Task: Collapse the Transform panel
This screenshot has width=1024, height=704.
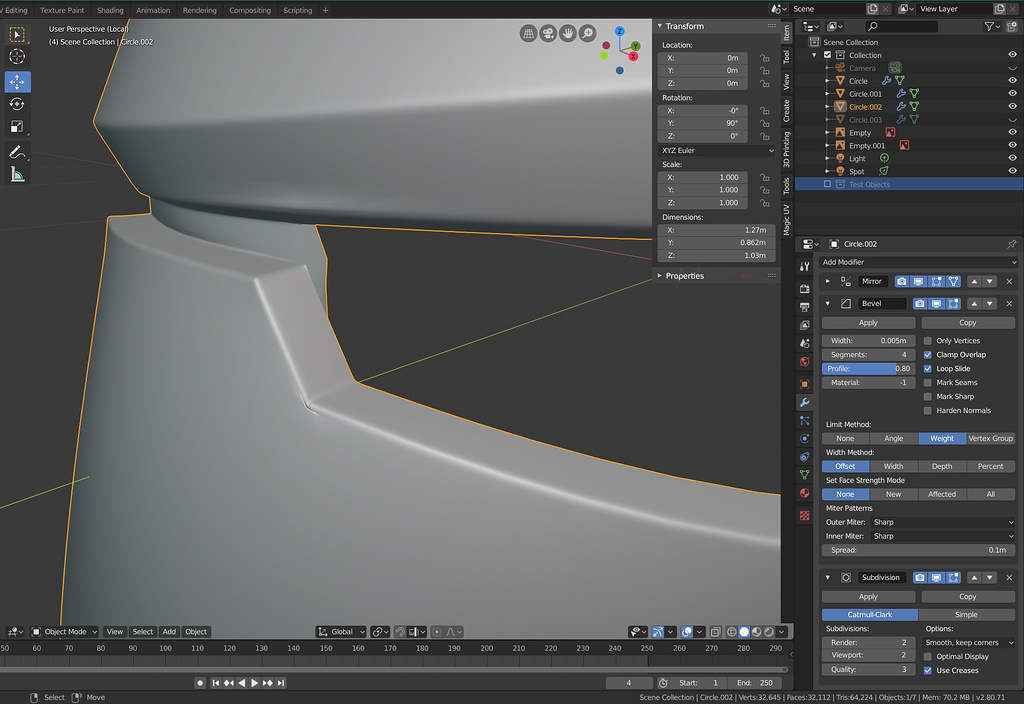Action: 660,26
